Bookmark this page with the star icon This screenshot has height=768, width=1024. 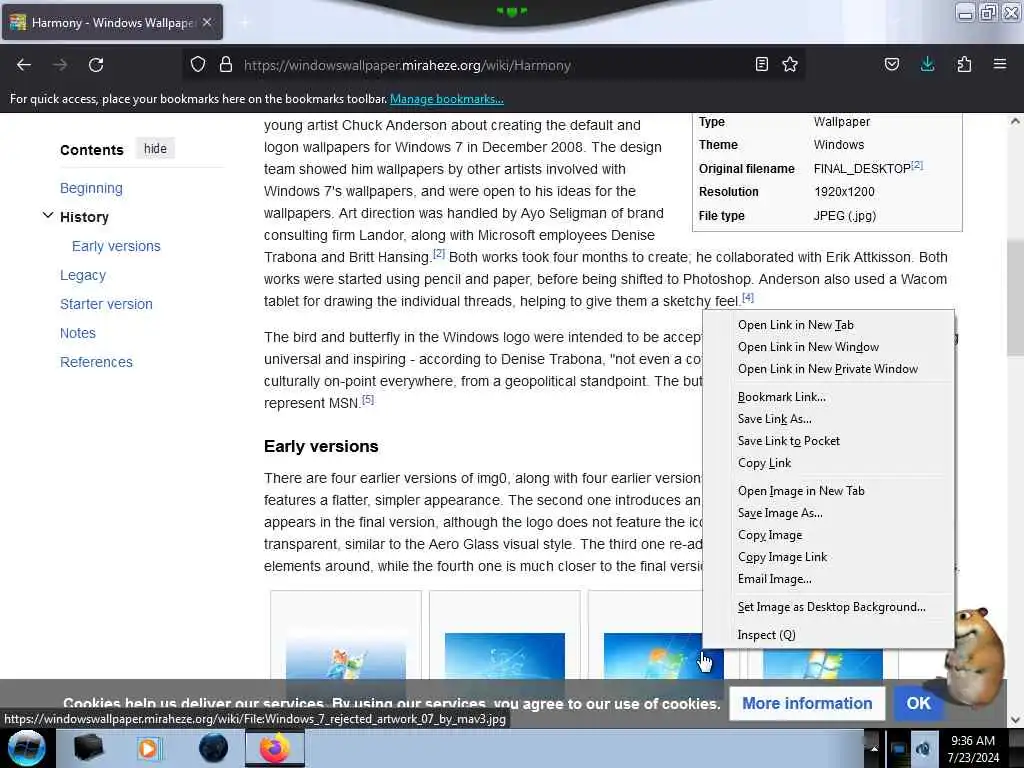pyautogui.click(x=790, y=65)
